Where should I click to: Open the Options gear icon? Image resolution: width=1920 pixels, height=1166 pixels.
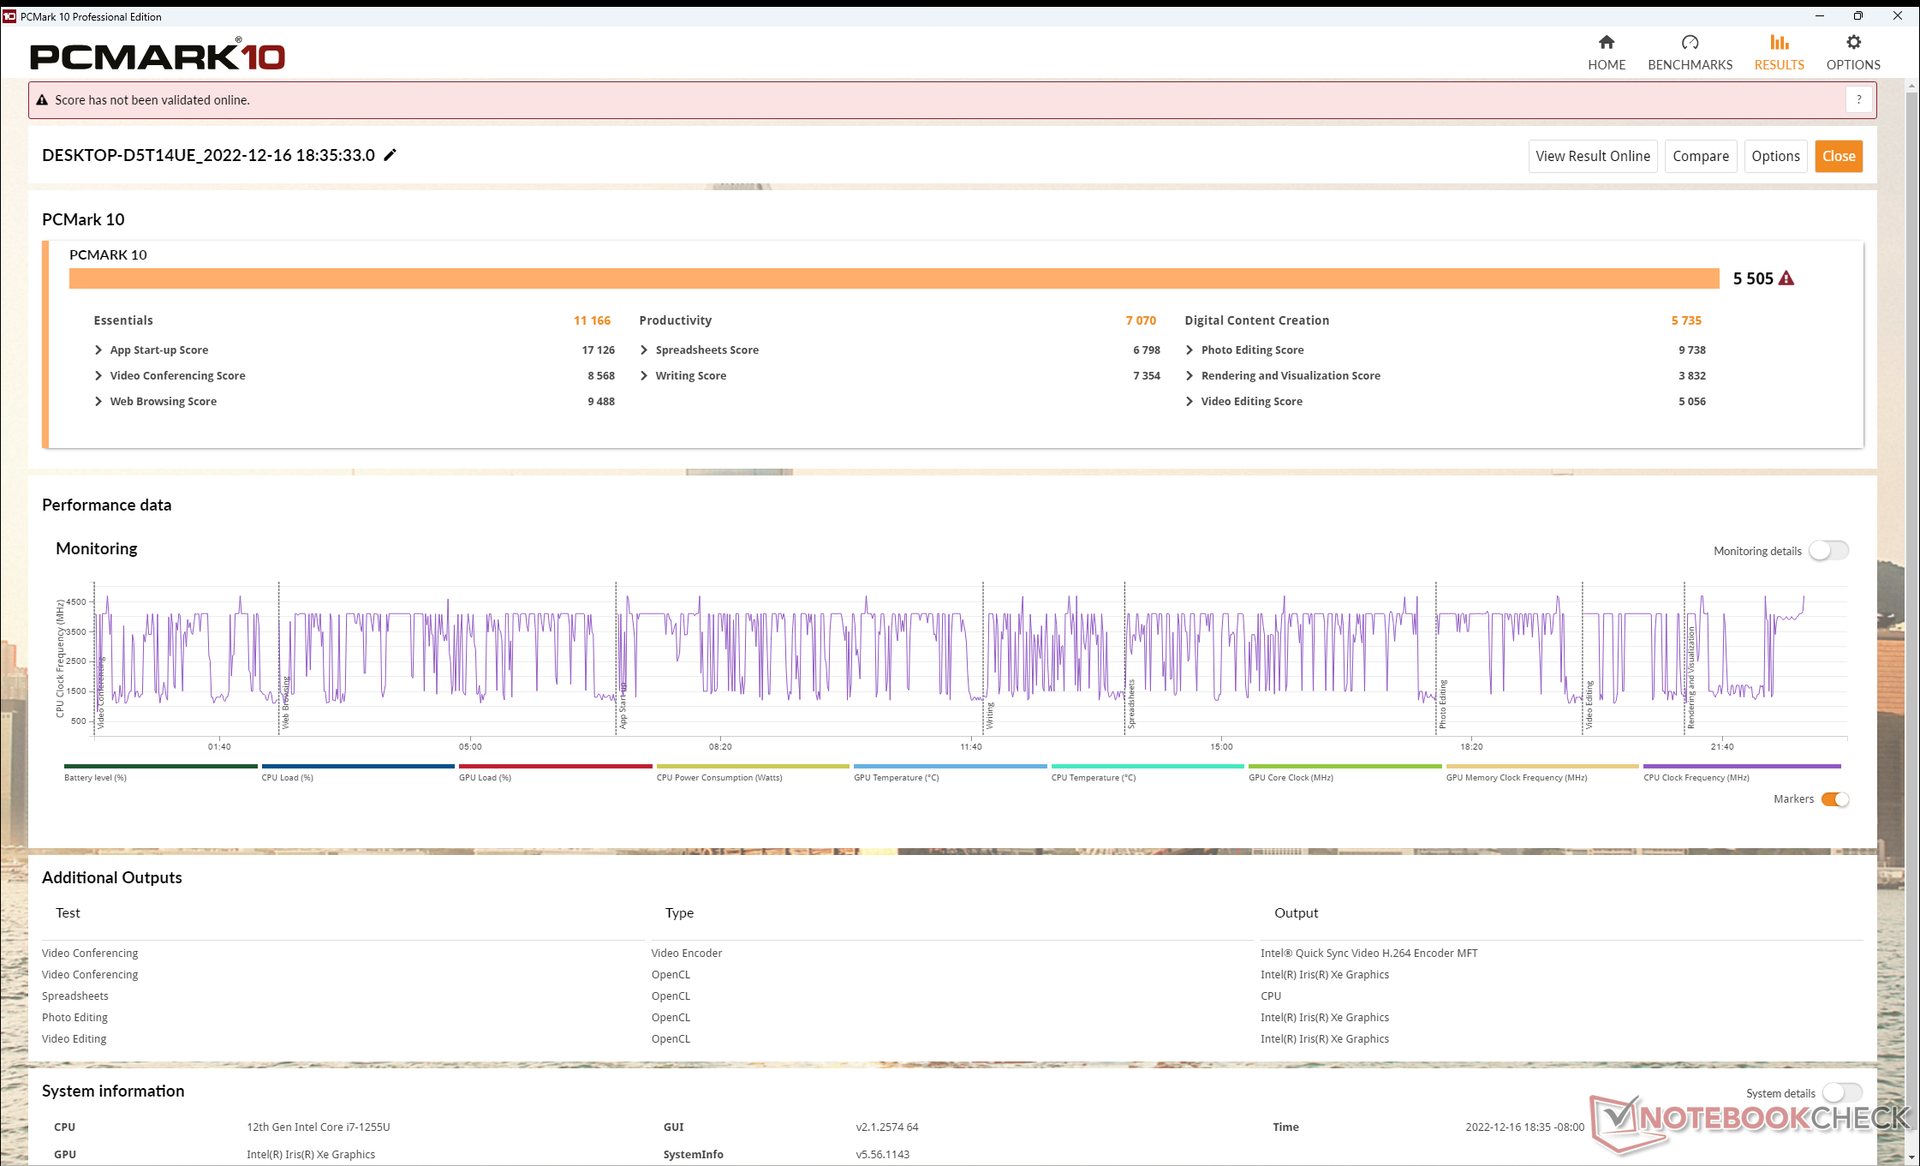1852,42
